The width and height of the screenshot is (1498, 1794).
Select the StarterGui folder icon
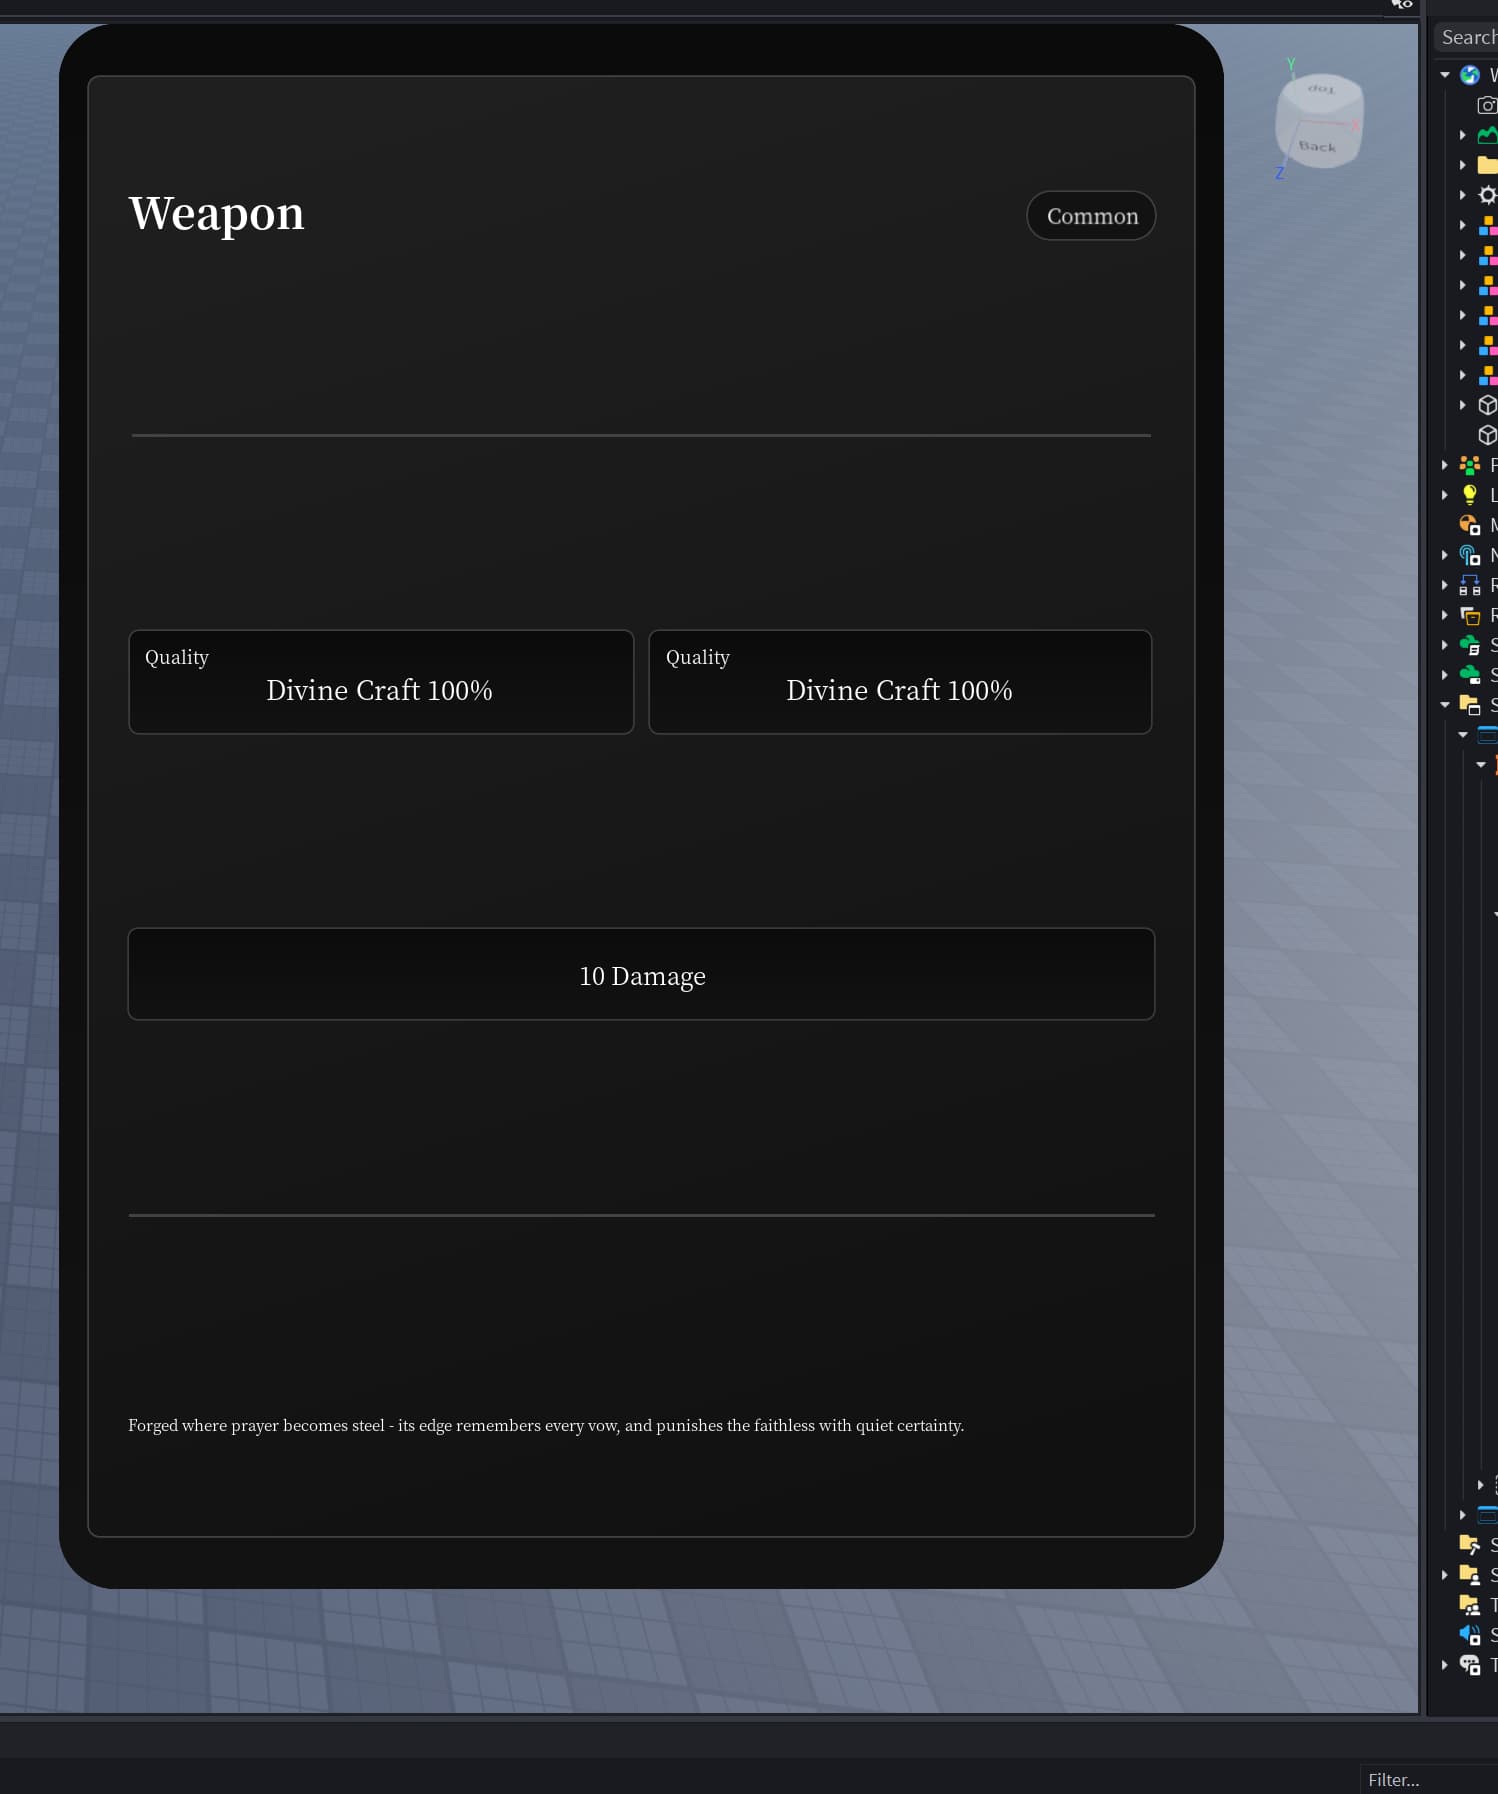(1469, 705)
